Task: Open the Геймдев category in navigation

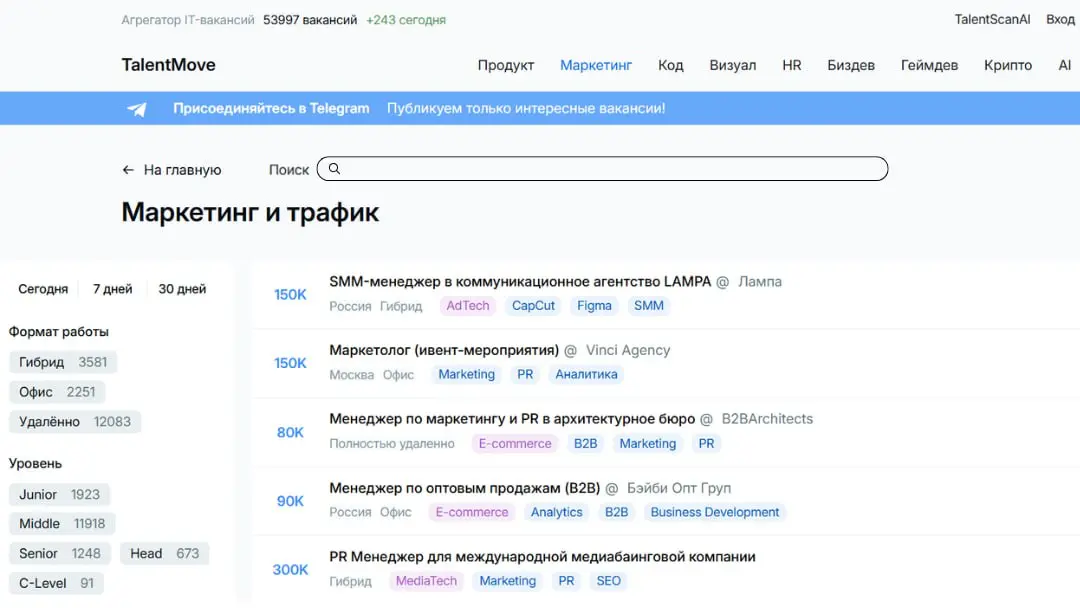Action: tap(928, 65)
